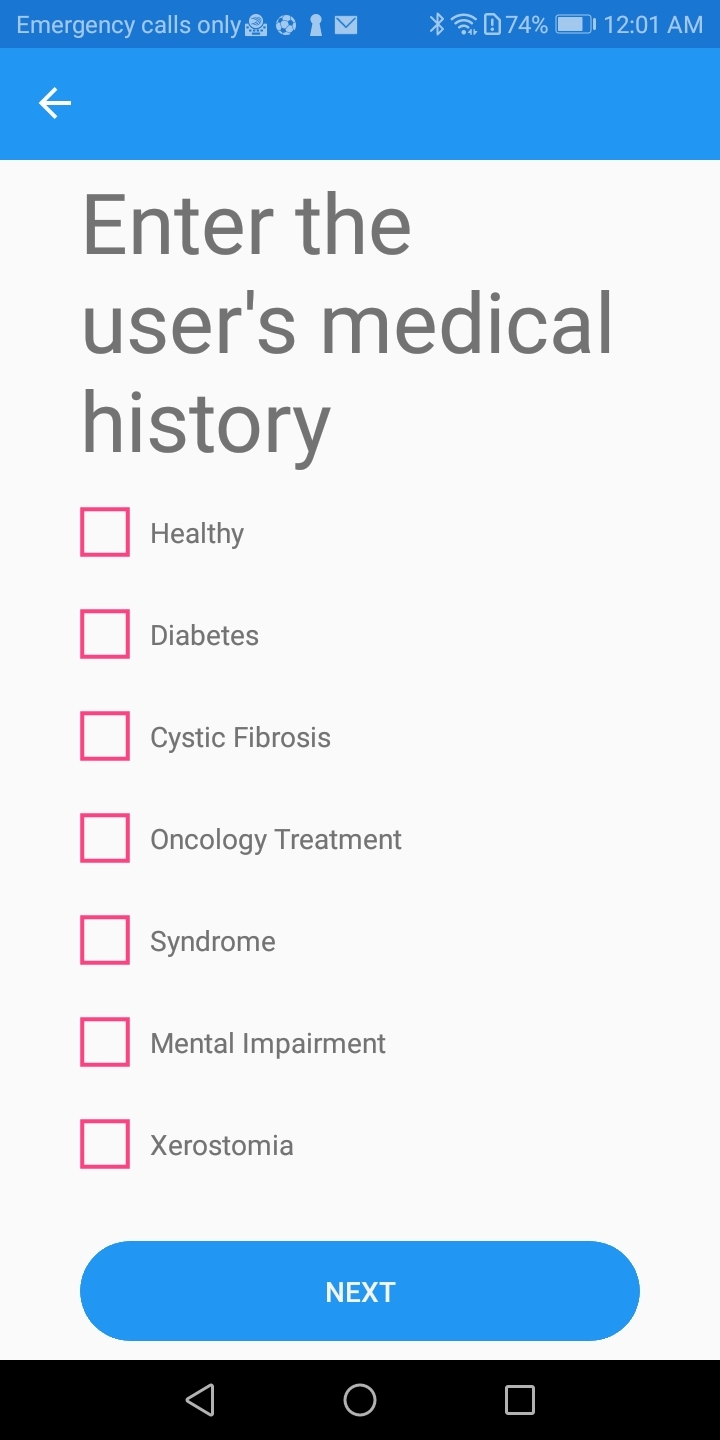Tap the Android home circle button

360,1399
